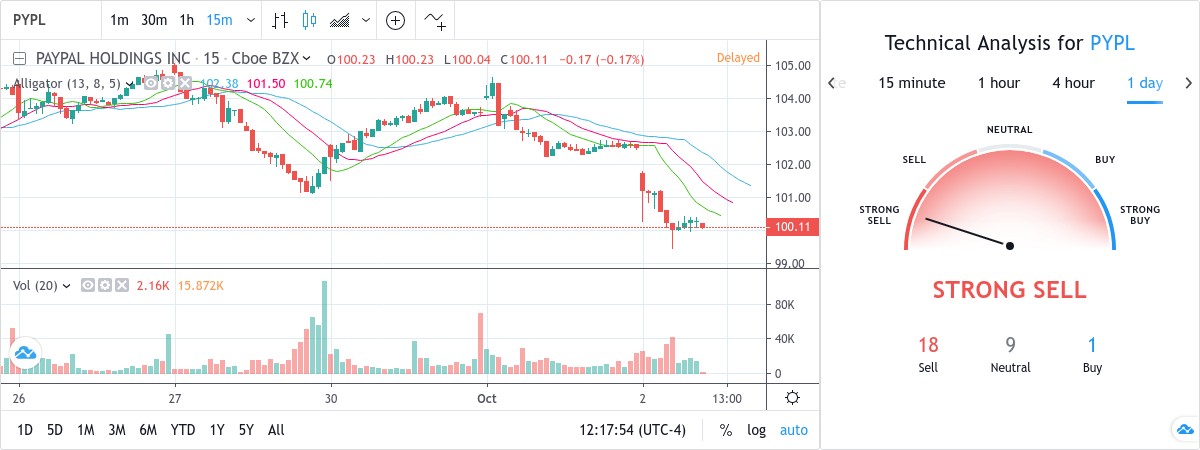Set chart interval to 30m
This screenshot has height=450, width=1200.
[x=154, y=20]
